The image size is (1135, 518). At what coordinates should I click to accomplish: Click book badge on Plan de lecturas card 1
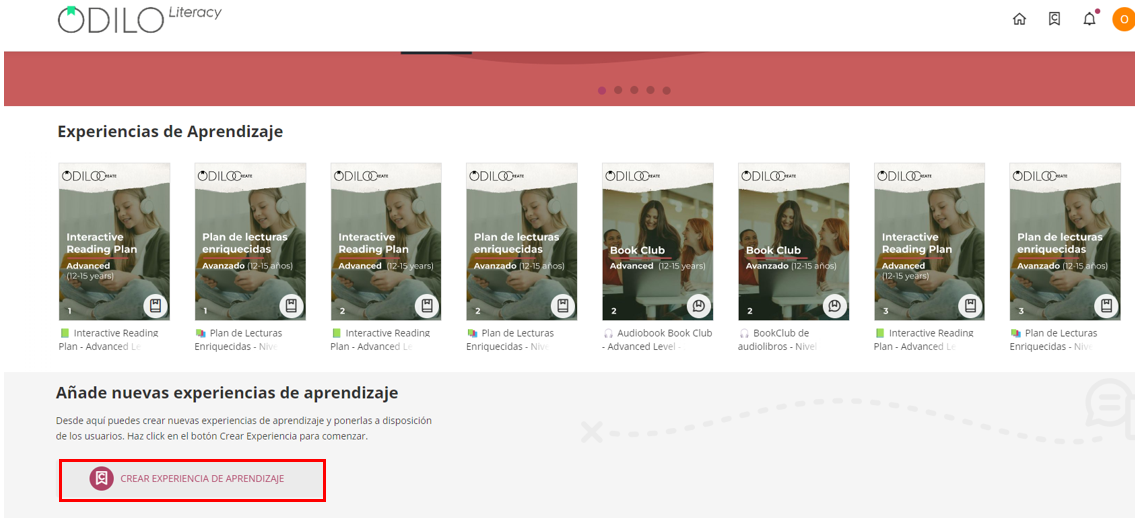291,306
